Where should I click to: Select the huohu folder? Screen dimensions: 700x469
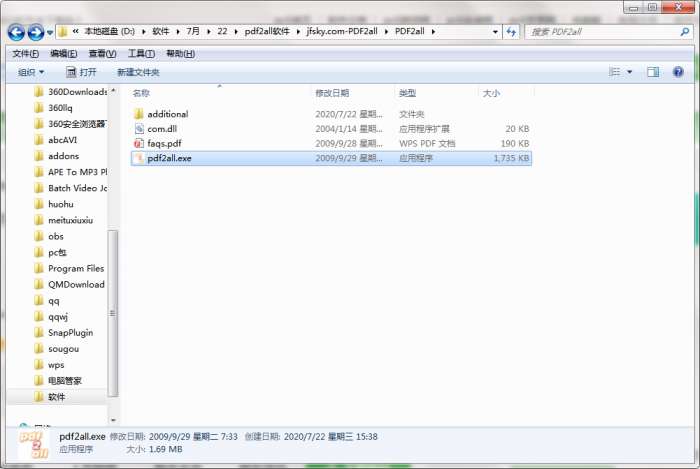[x=54, y=204]
